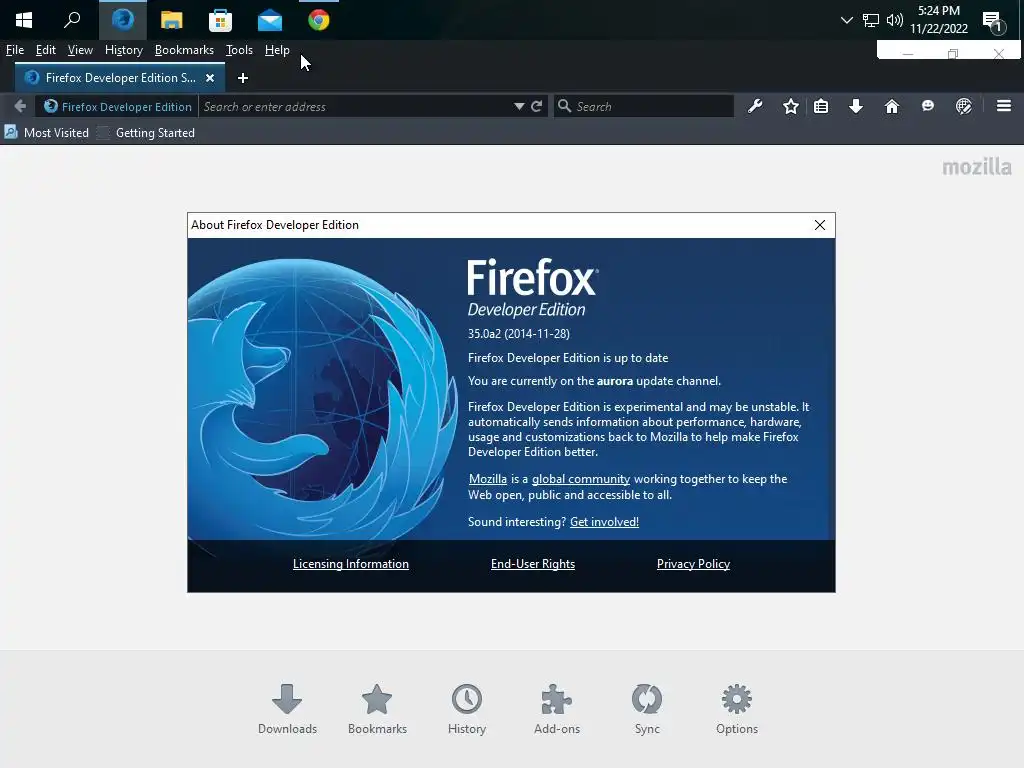Open the Bookmarks menu
1024x768 pixels.
[184, 50]
